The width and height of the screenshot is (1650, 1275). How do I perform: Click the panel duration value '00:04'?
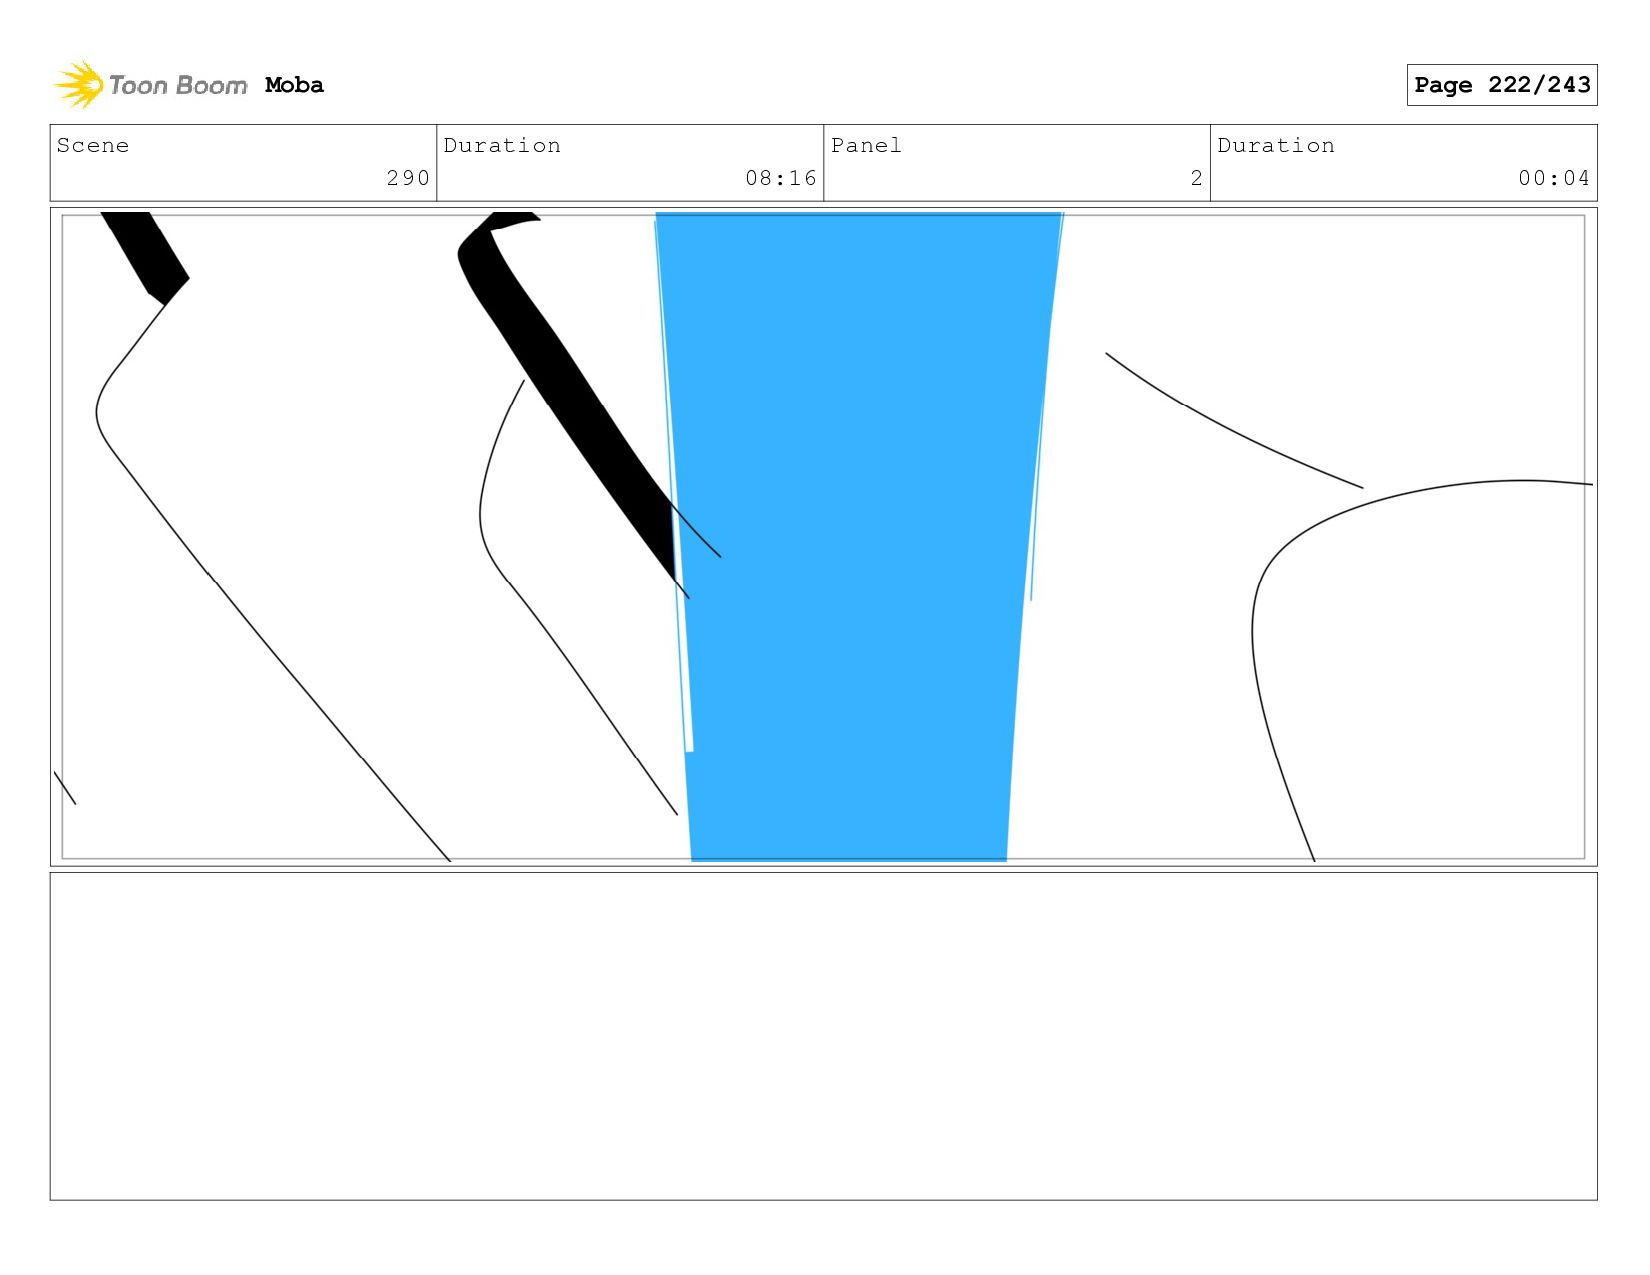click(x=1554, y=178)
